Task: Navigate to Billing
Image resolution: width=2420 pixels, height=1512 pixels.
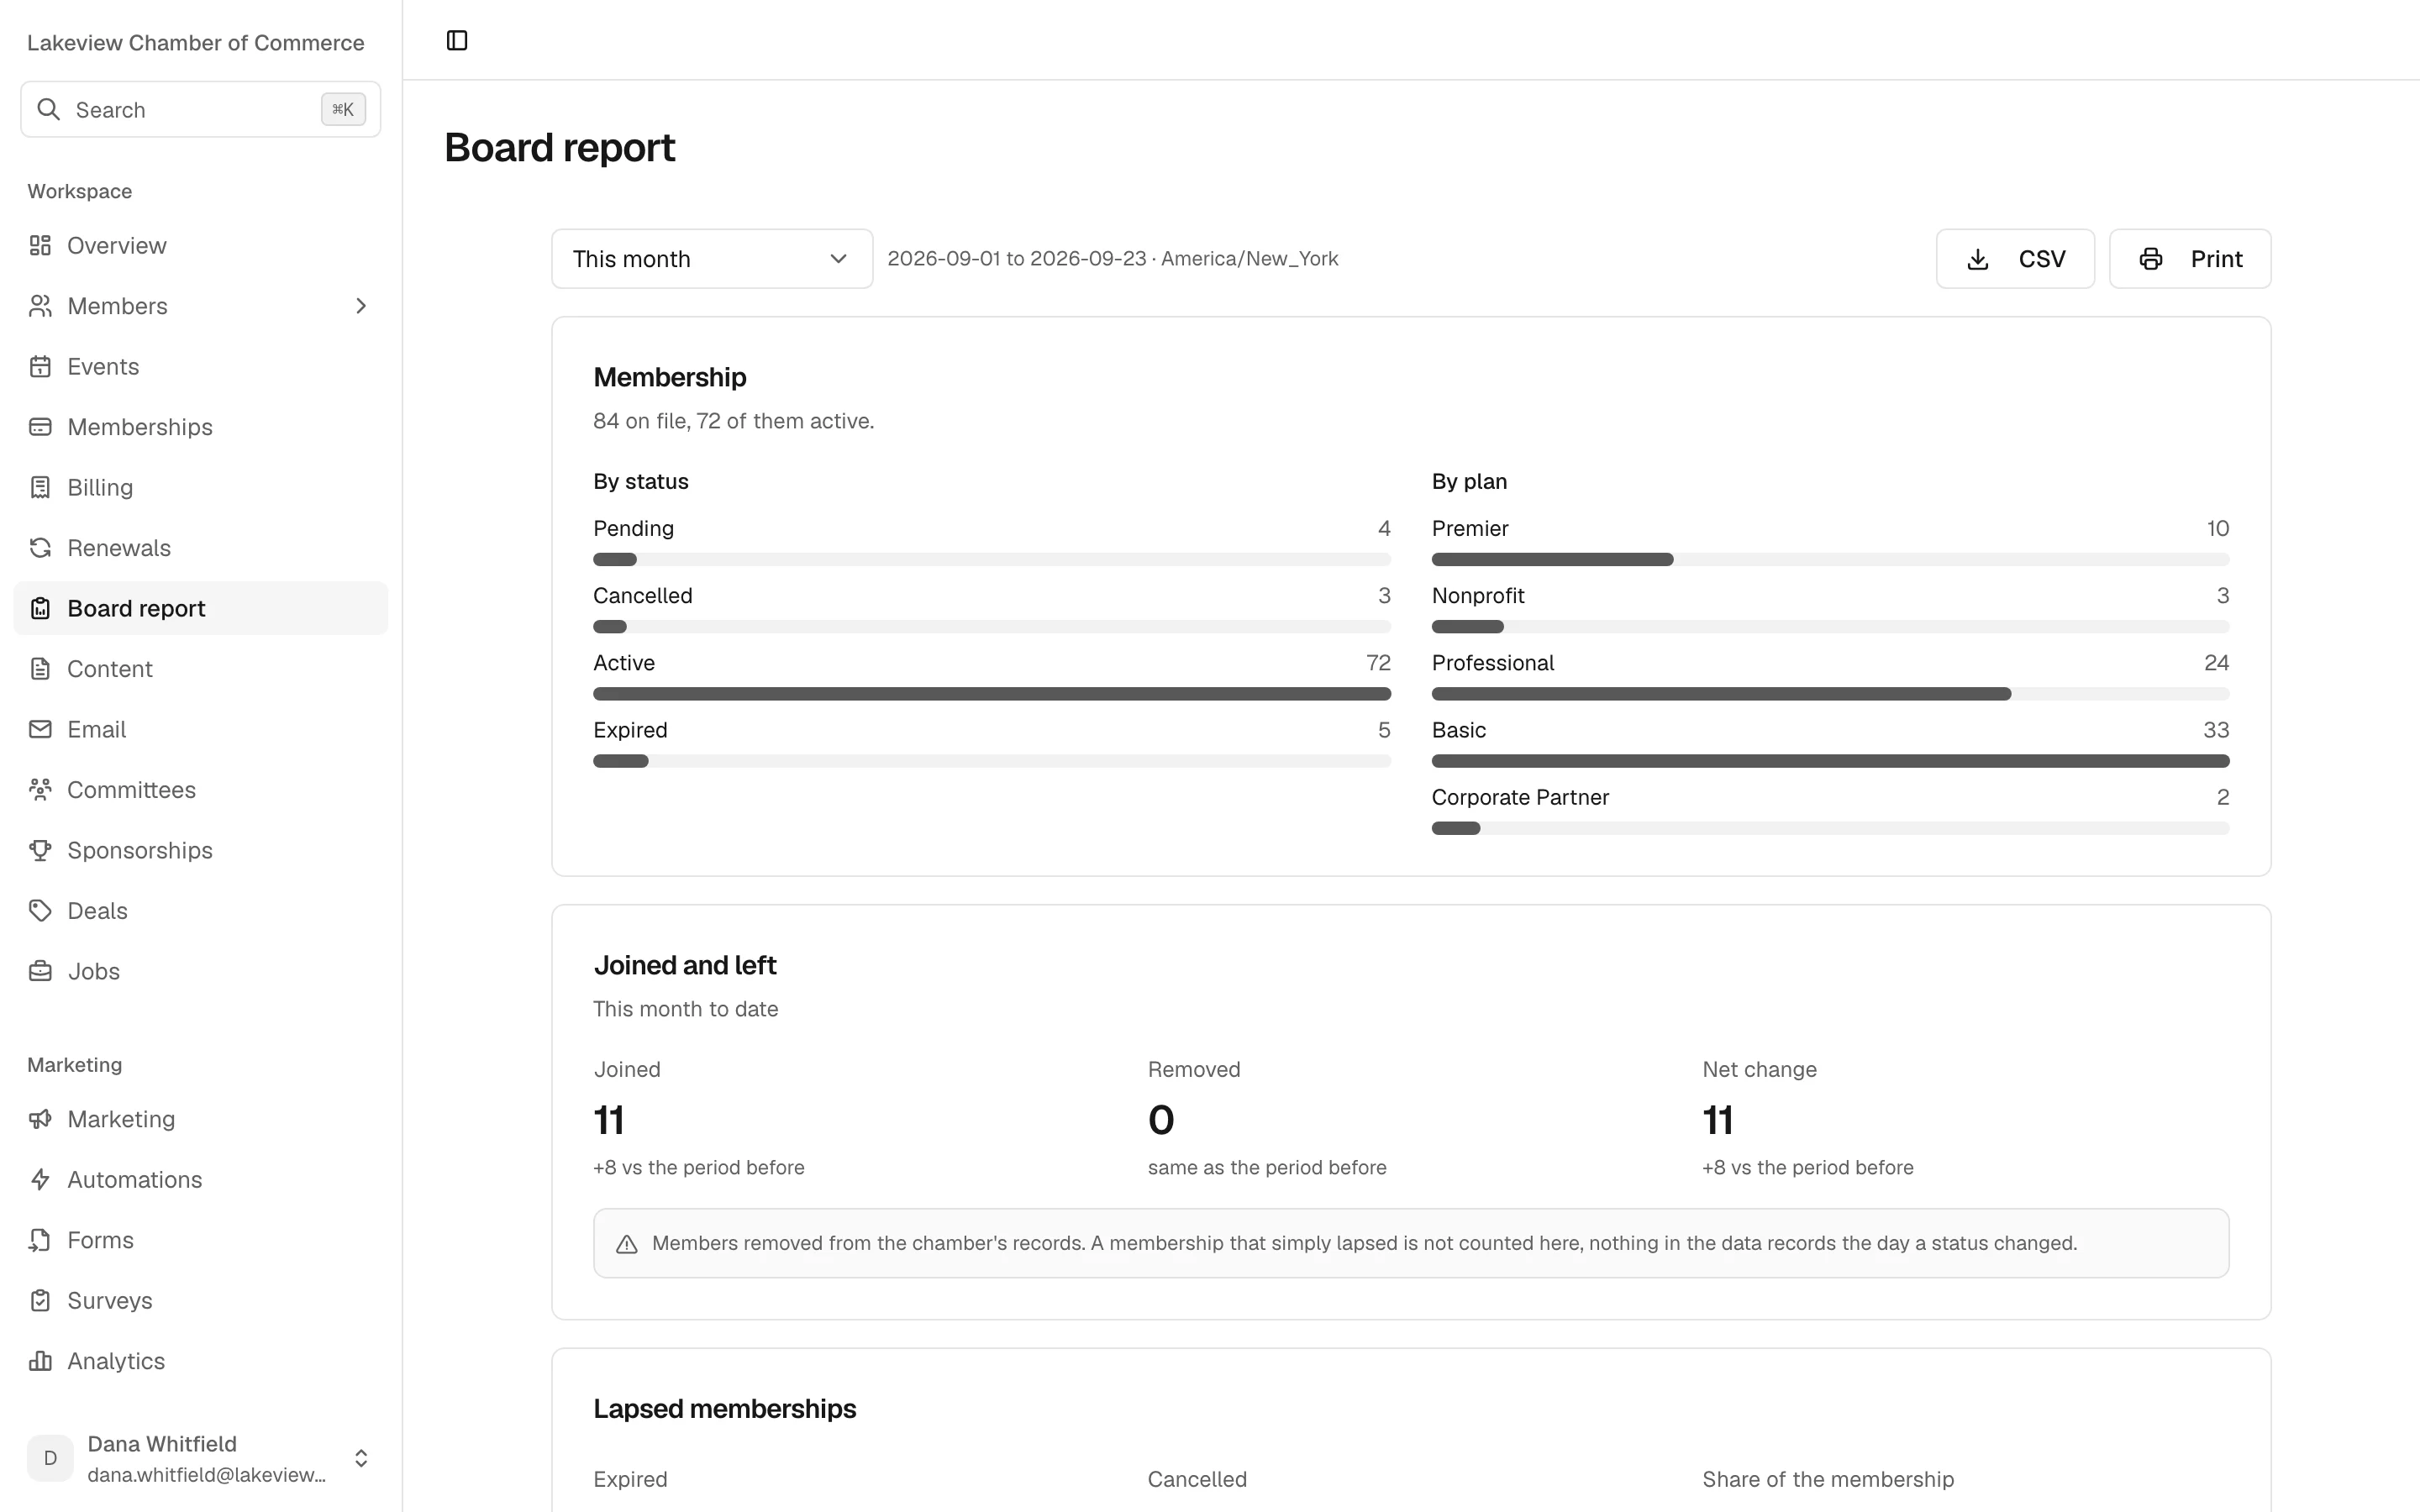Action: click(x=200, y=487)
